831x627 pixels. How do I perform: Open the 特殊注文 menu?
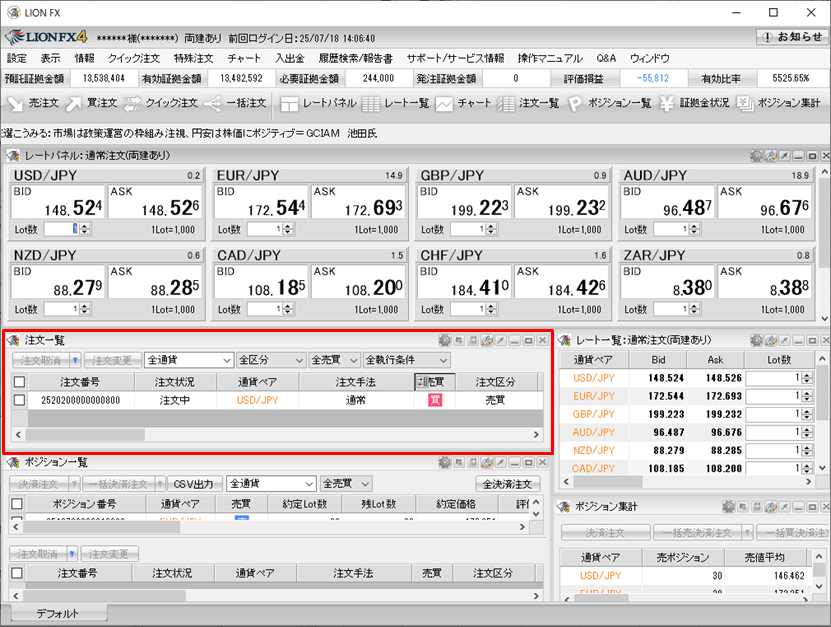193,59
